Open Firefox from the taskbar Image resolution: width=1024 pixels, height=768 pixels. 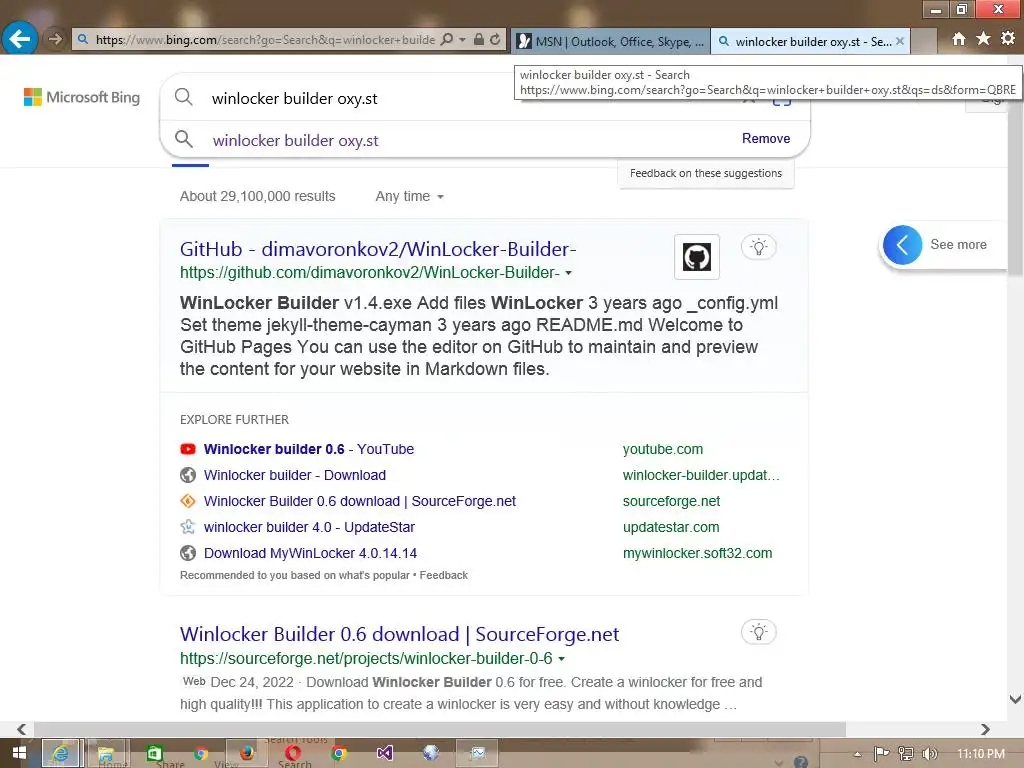[247, 753]
